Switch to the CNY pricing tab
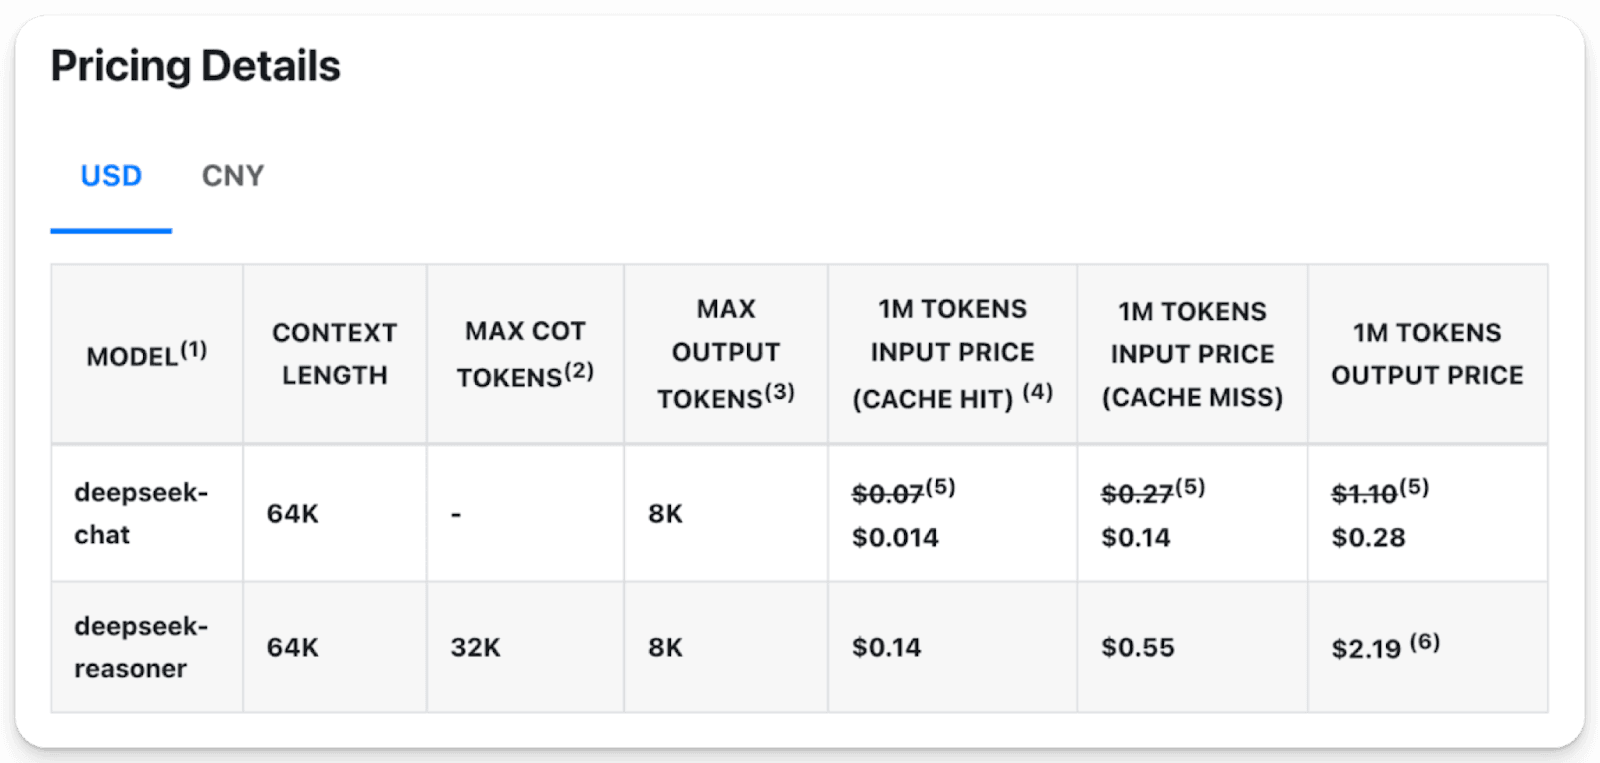The width and height of the screenshot is (1600, 763). coord(232,175)
